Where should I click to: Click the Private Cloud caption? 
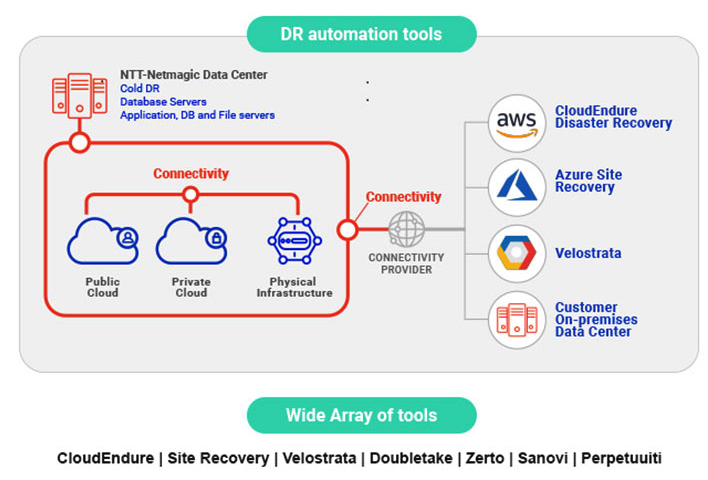tap(191, 287)
